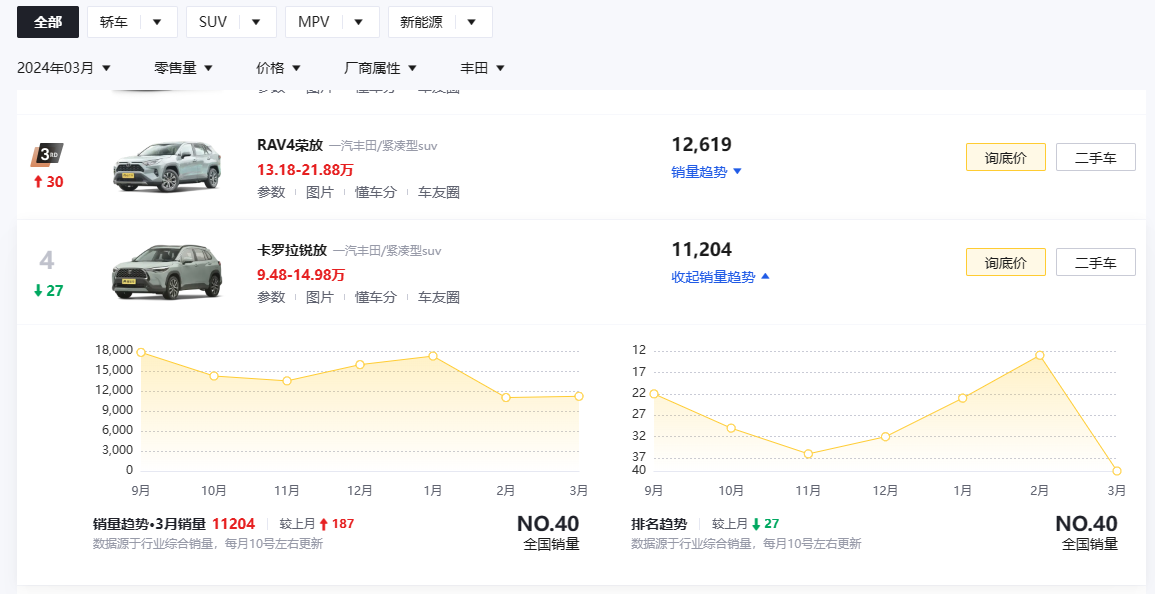The image size is (1155, 594).
Task: Open the 价格 filter dropdown
Action: (x=278, y=68)
